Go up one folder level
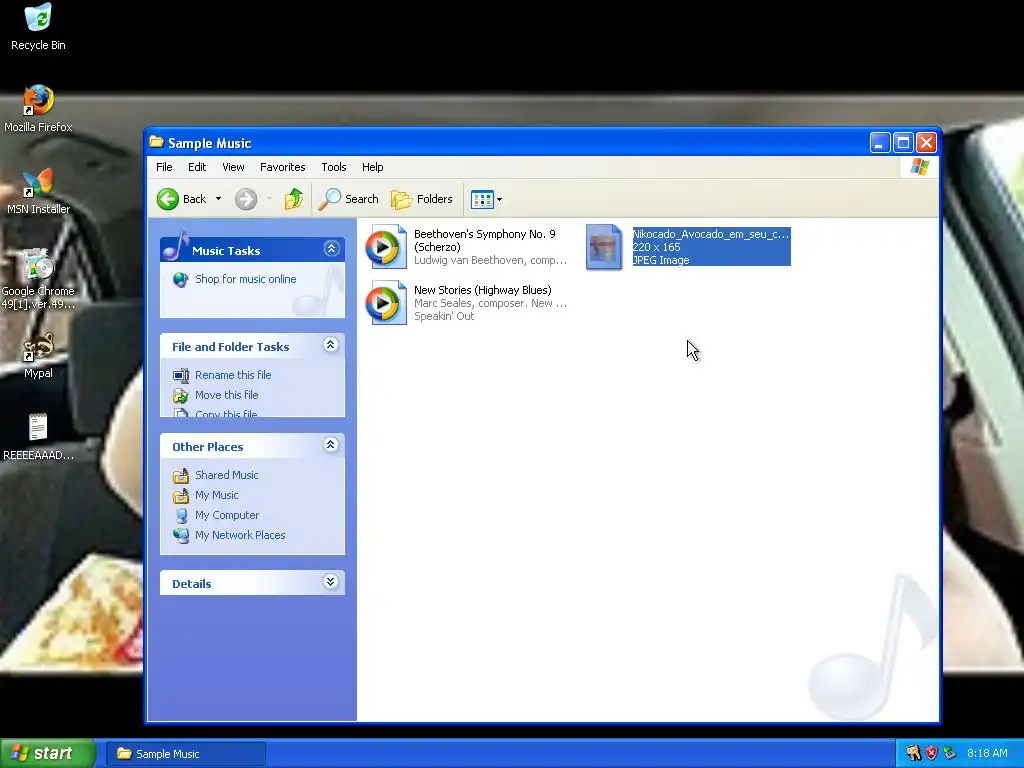 pyautogui.click(x=294, y=199)
